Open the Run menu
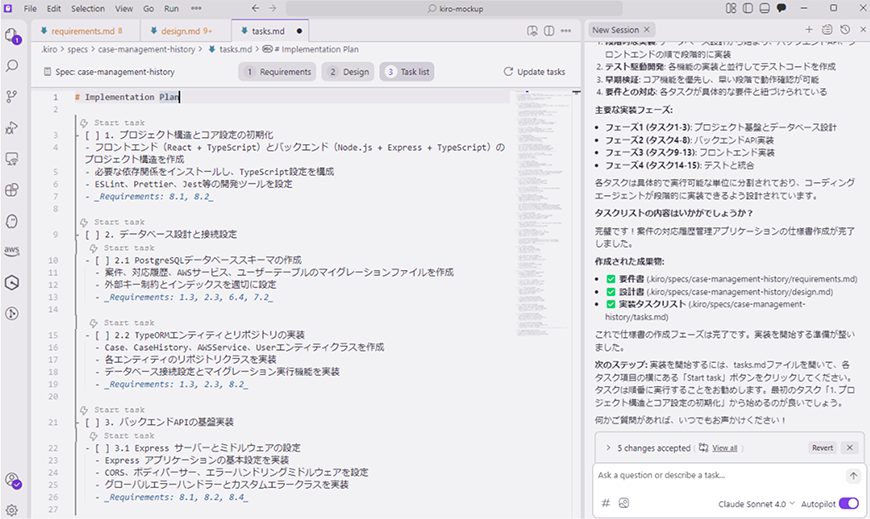Viewport: 870px width, 519px height. point(171,8)
